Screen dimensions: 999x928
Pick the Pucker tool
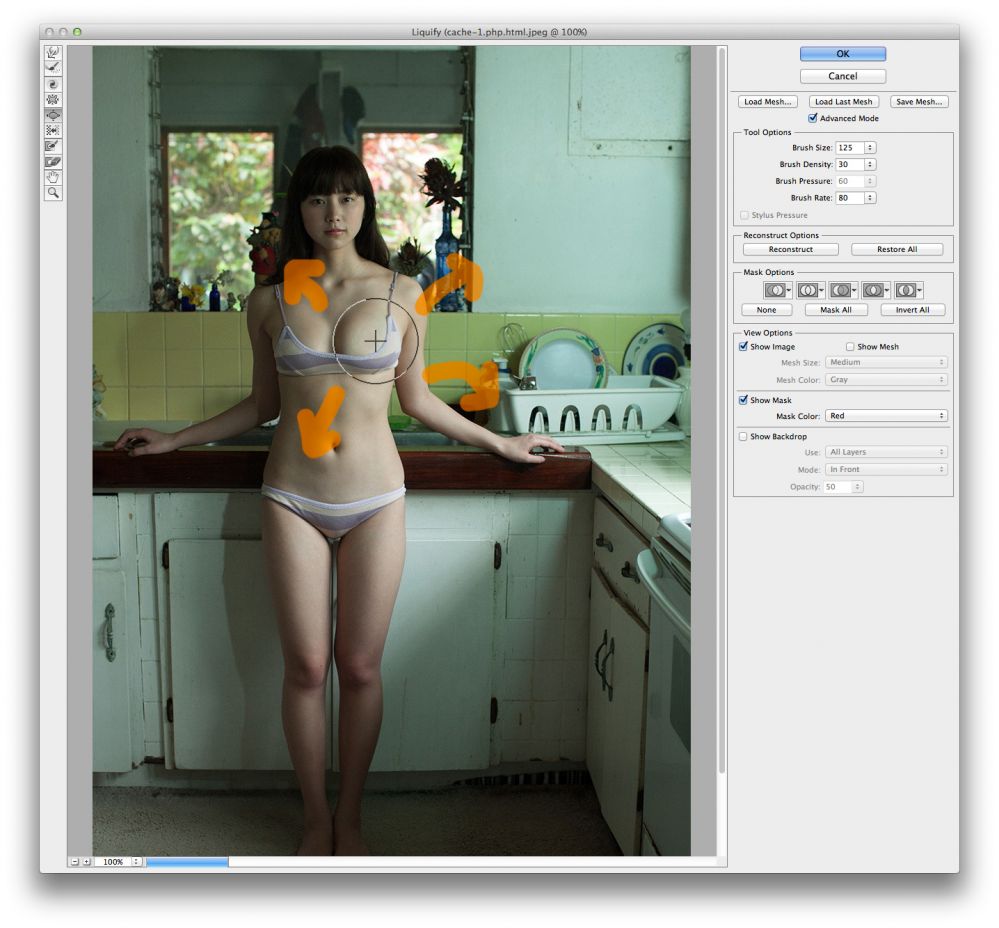point(53,100)
